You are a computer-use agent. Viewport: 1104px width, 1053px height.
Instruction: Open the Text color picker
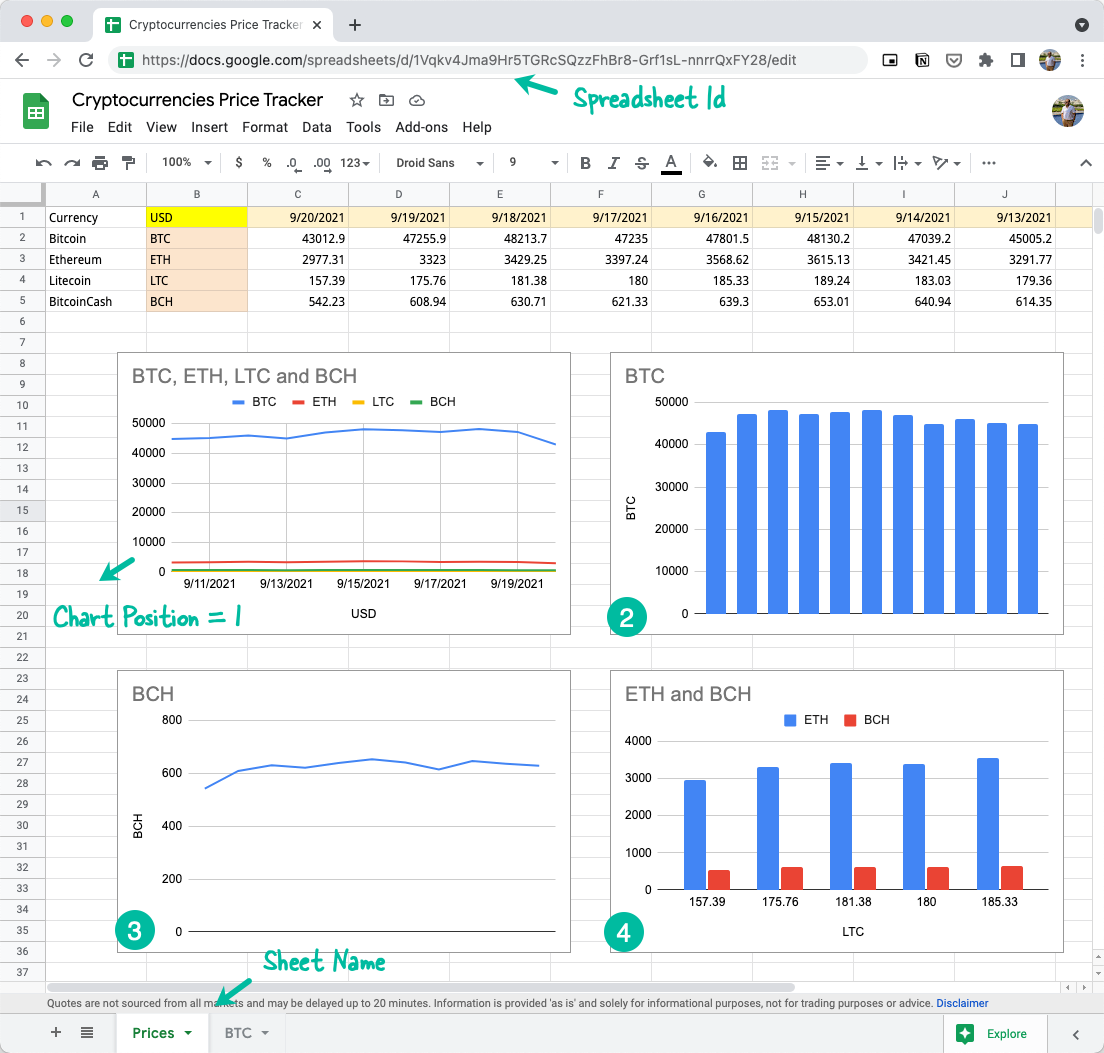tap(670, 162)
